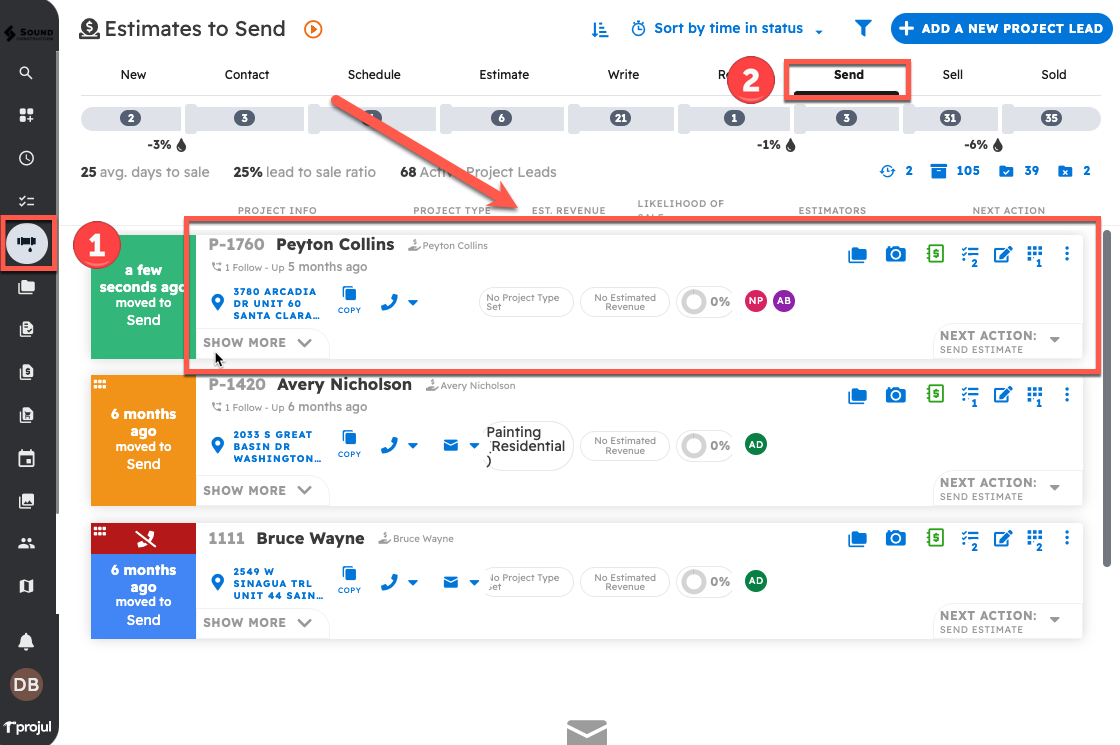Expand Show More on Peyton Collins card
Image resolution: width=1120 pixels, height=745 pixels.
click(x=258, y=342)
